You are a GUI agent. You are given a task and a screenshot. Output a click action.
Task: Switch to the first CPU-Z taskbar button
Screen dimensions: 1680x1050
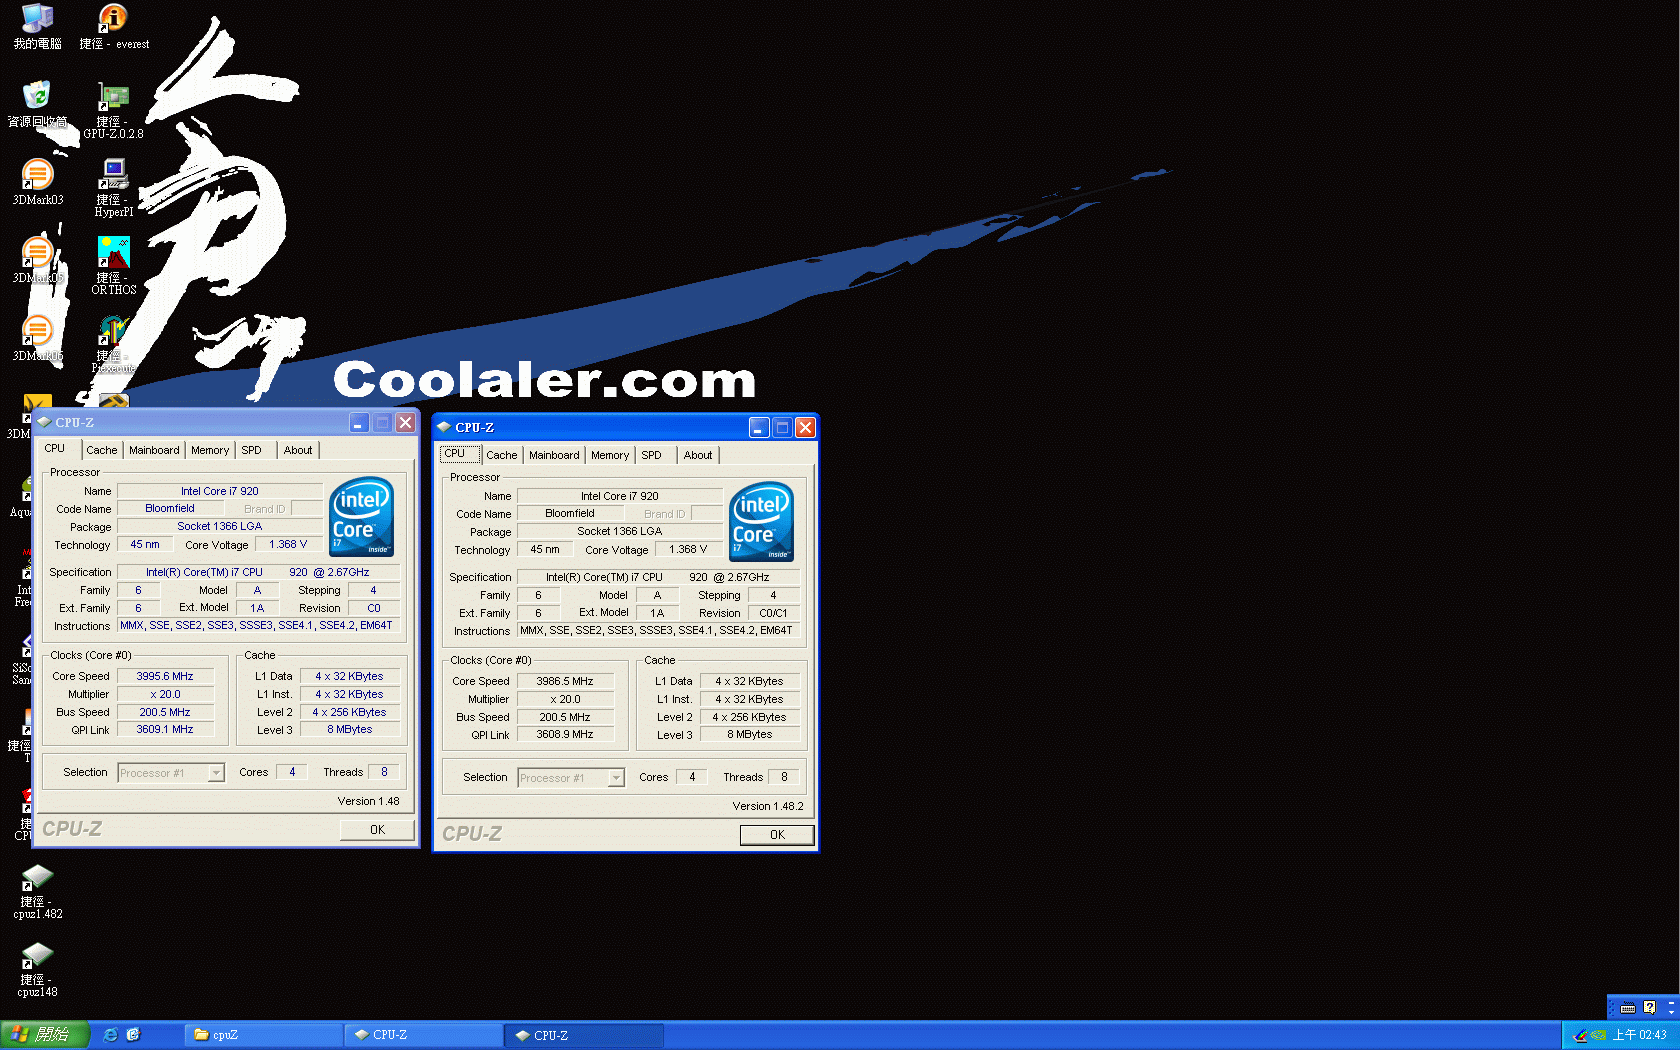click(423, 1035)
